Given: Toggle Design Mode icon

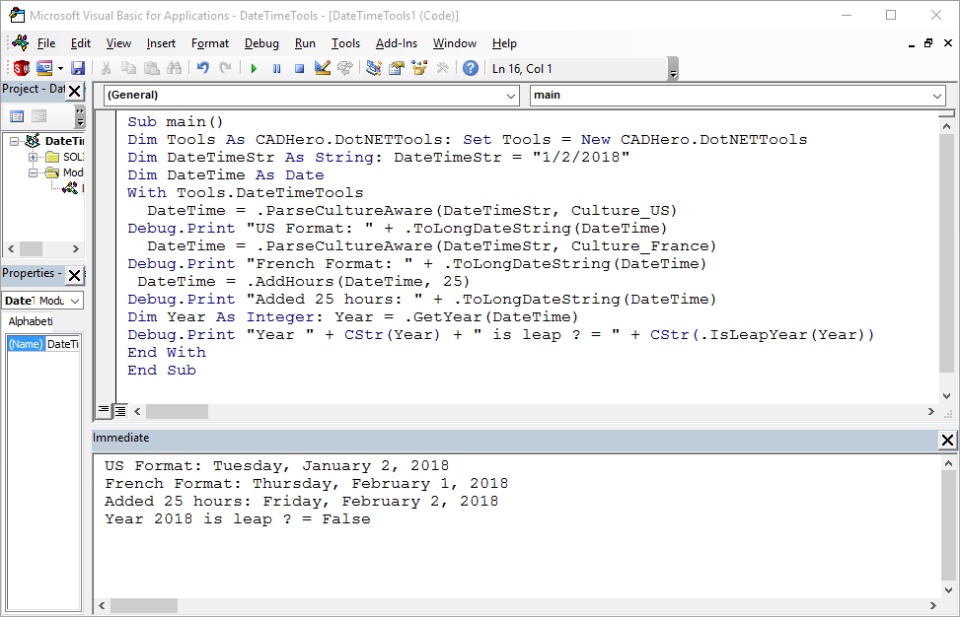Looking at the screenshot, I should point(322,68).
